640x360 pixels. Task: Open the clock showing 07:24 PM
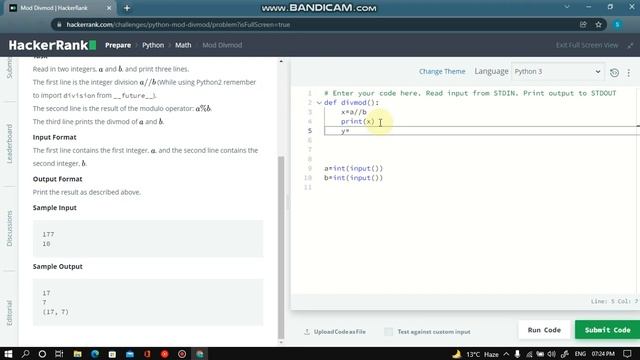(603, 354)
